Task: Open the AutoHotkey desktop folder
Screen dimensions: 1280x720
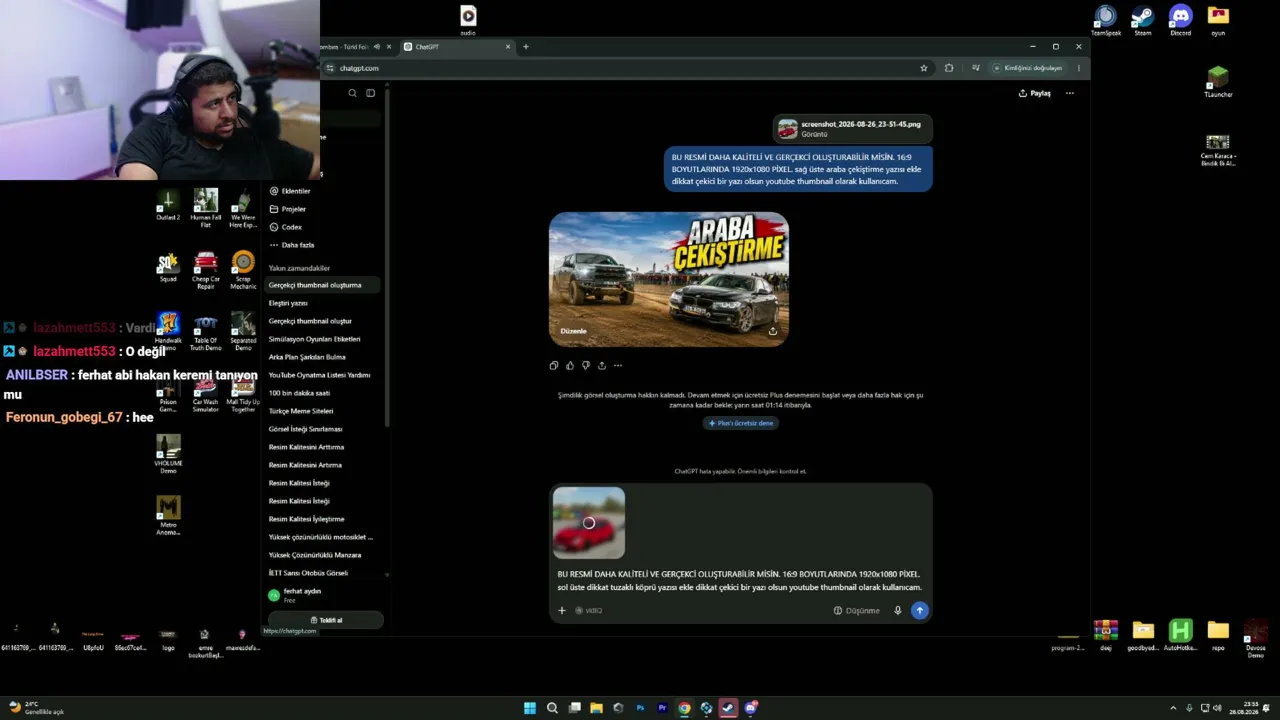Action: (x=1181, y=636)
